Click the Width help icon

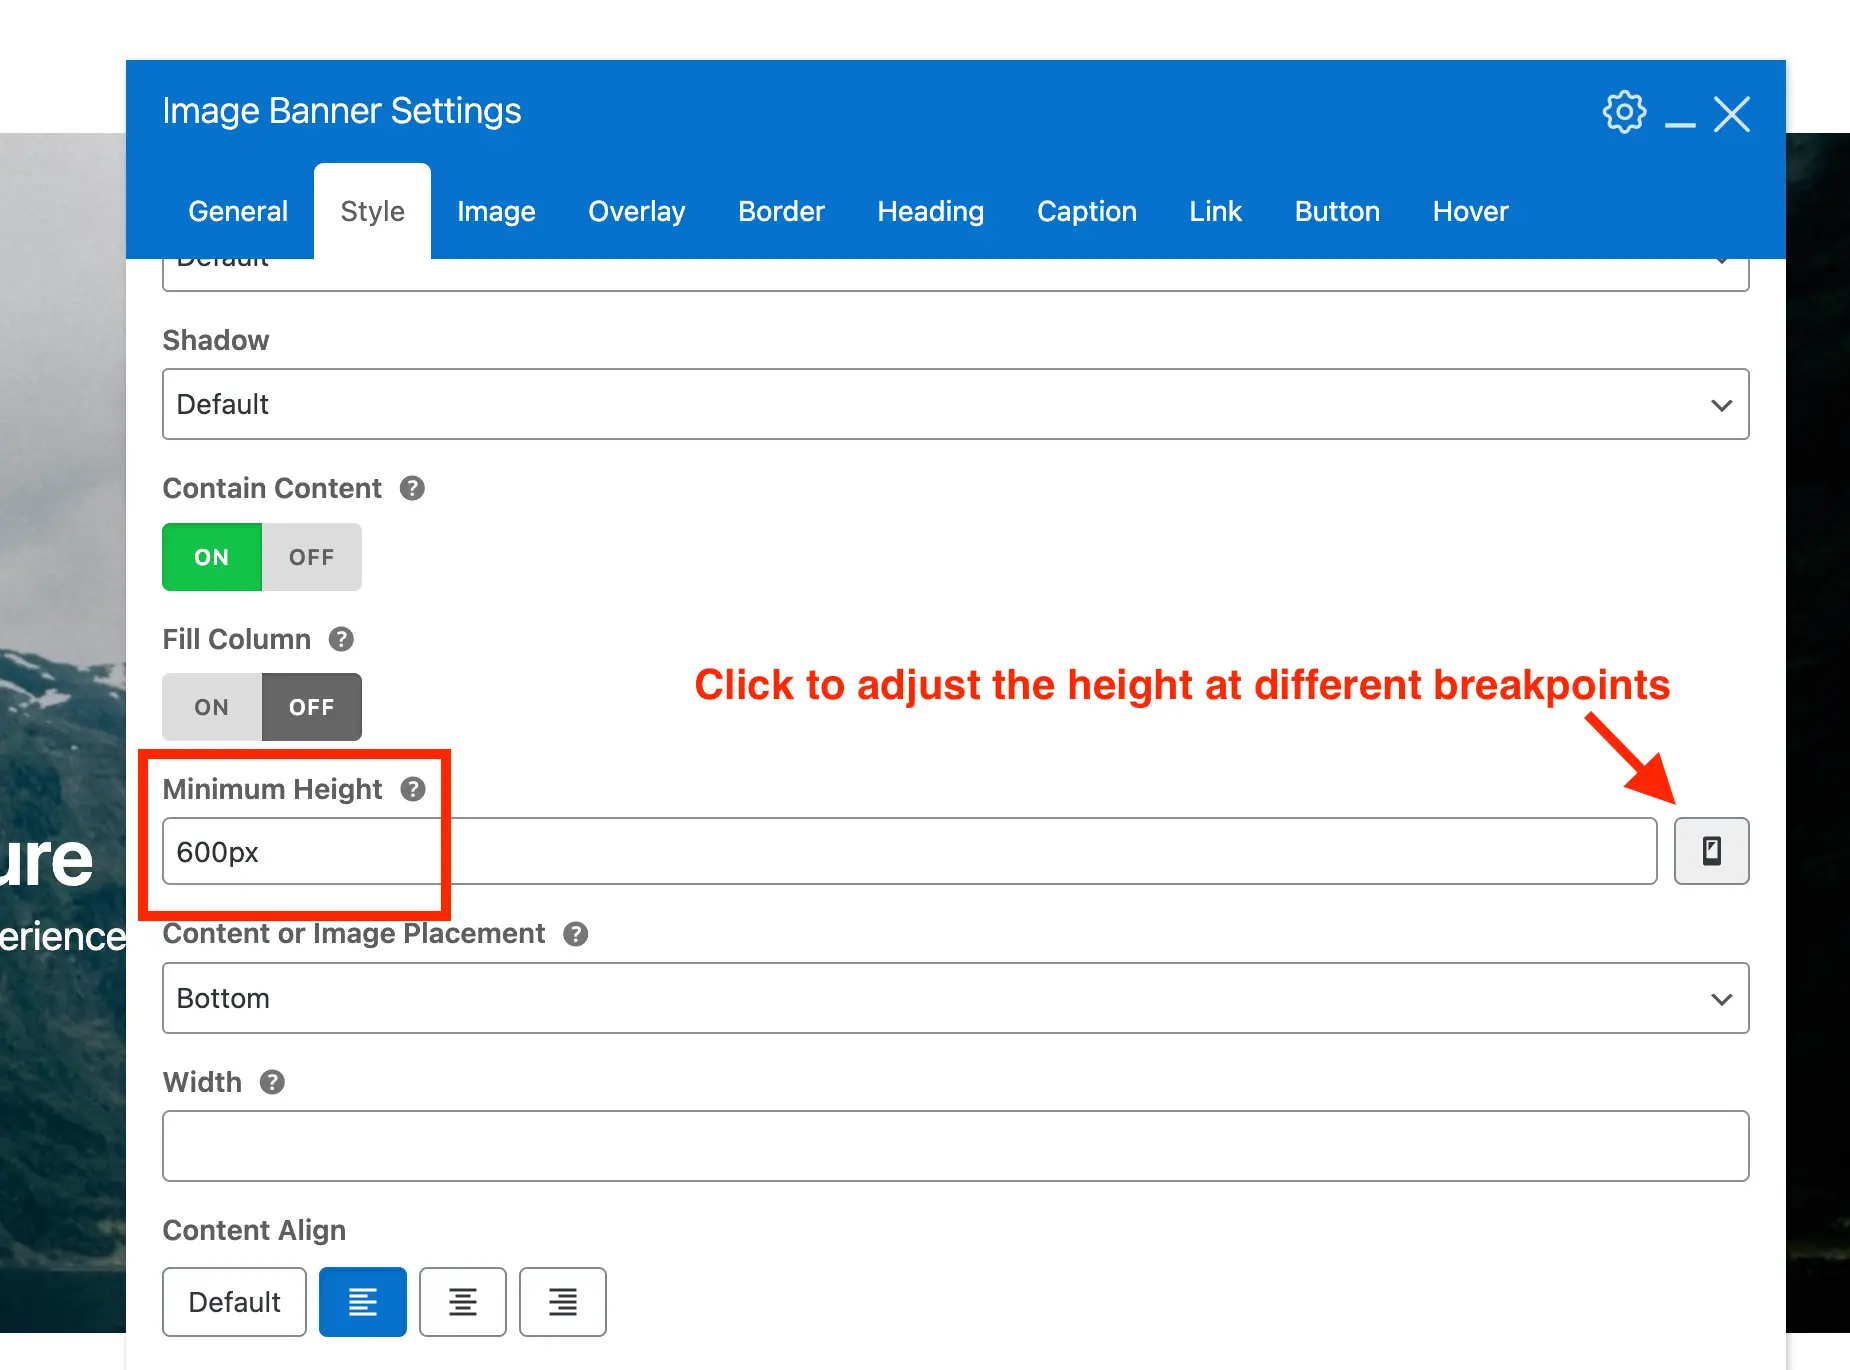coord(272,1082)
